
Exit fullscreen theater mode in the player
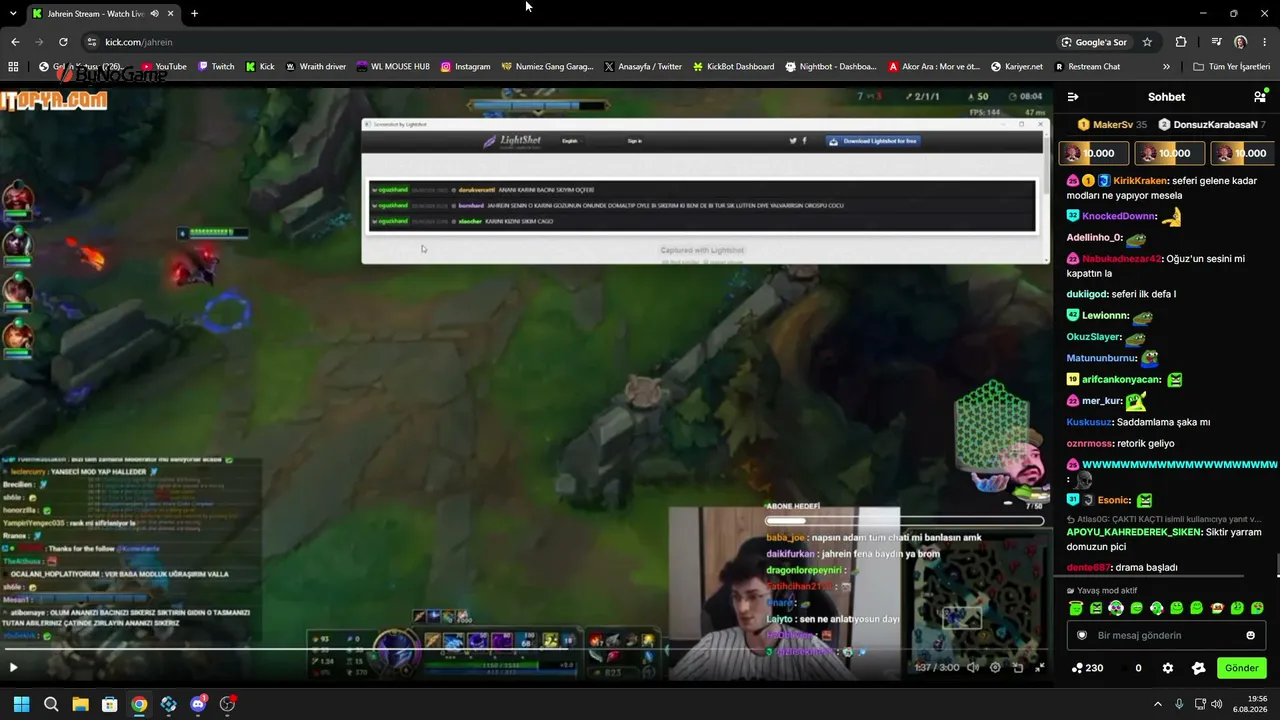click(1040, 667)
